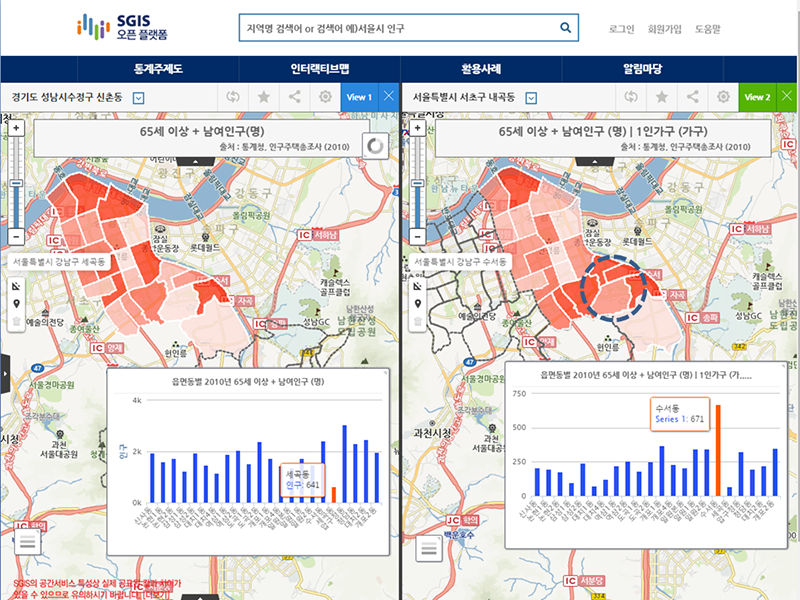
Task: Zoom out on the right map
Action: click(x=413, y=237)
